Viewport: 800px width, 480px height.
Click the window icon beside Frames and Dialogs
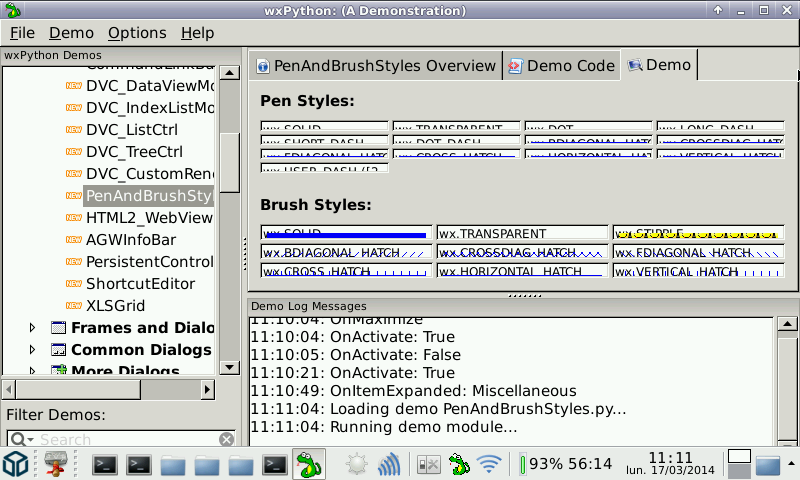59,327
